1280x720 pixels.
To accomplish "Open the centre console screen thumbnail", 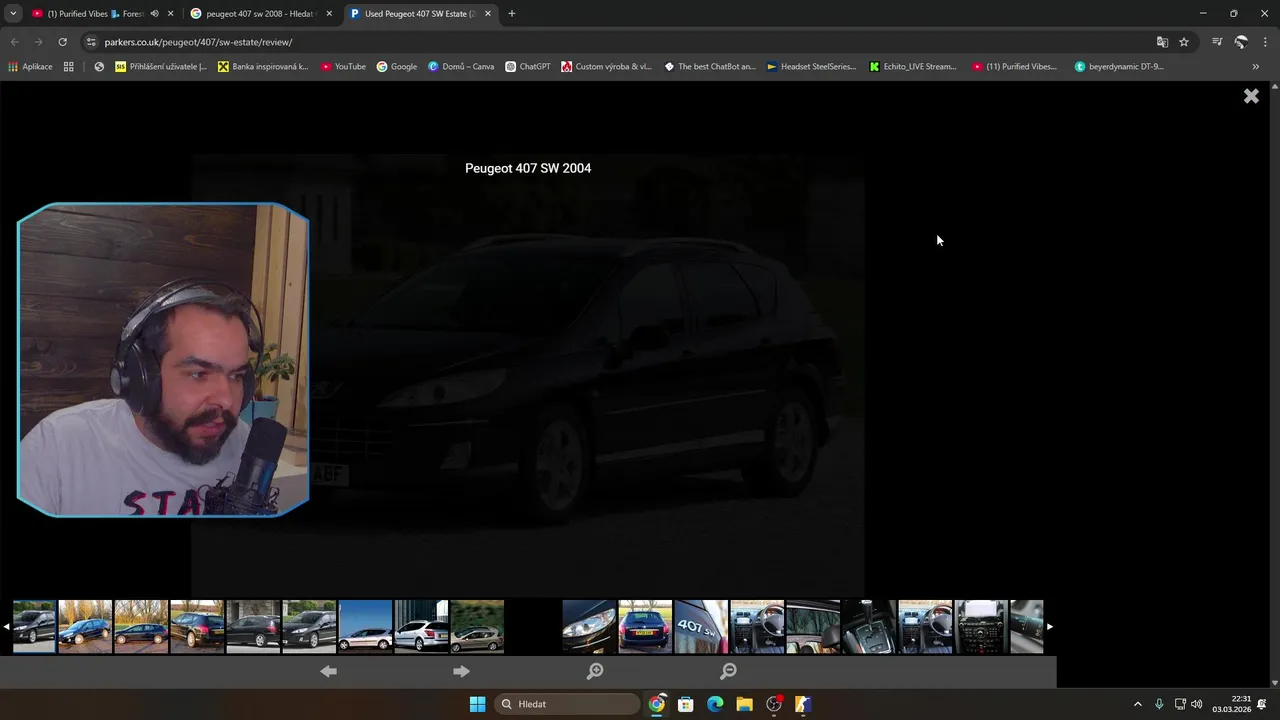I will pyautogui.click(x=981, y=626).
